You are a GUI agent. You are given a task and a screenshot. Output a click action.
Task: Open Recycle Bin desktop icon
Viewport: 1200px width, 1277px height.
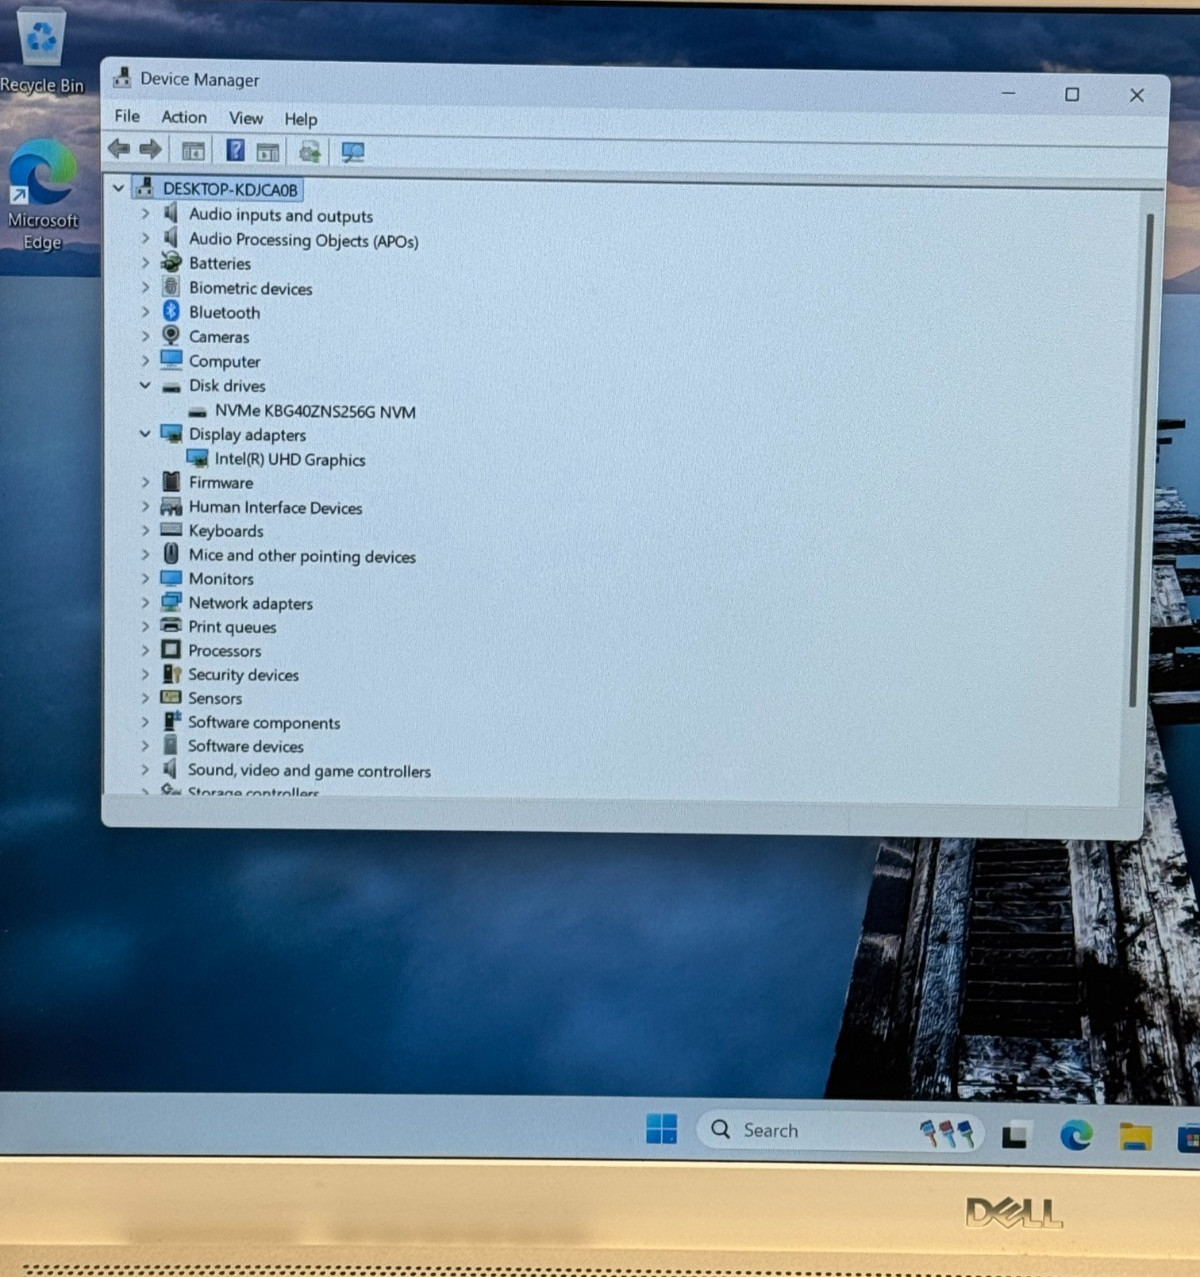click(42, 52)
